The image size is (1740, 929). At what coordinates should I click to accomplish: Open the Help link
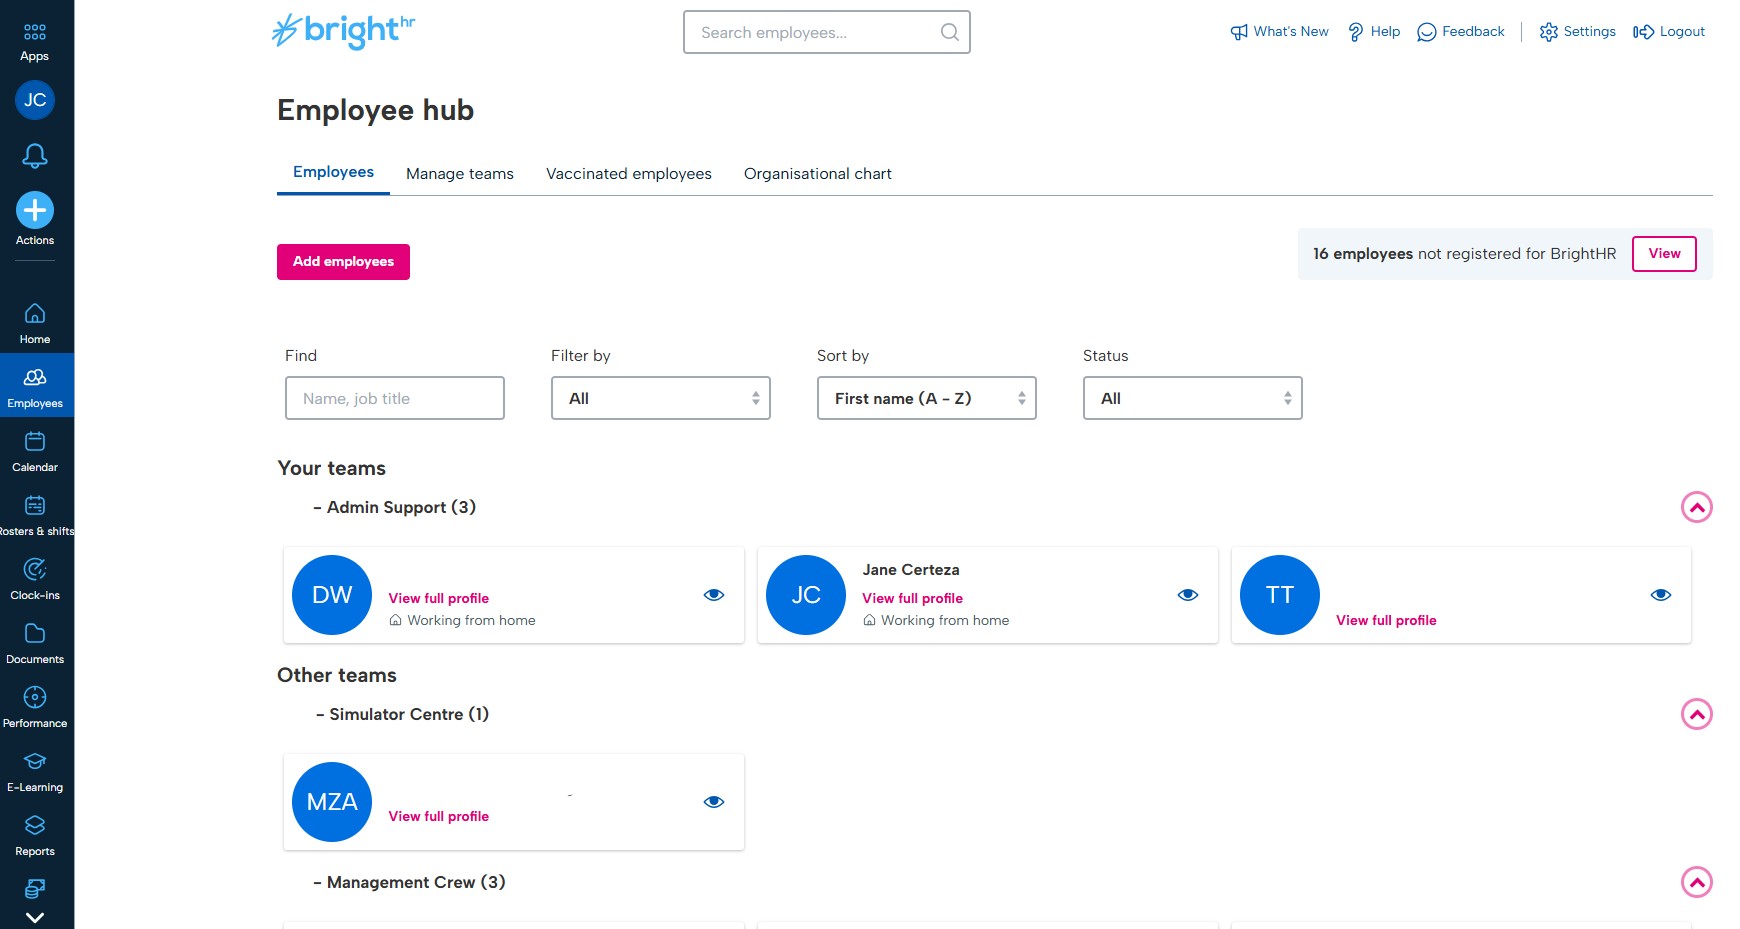(1374, 32)
